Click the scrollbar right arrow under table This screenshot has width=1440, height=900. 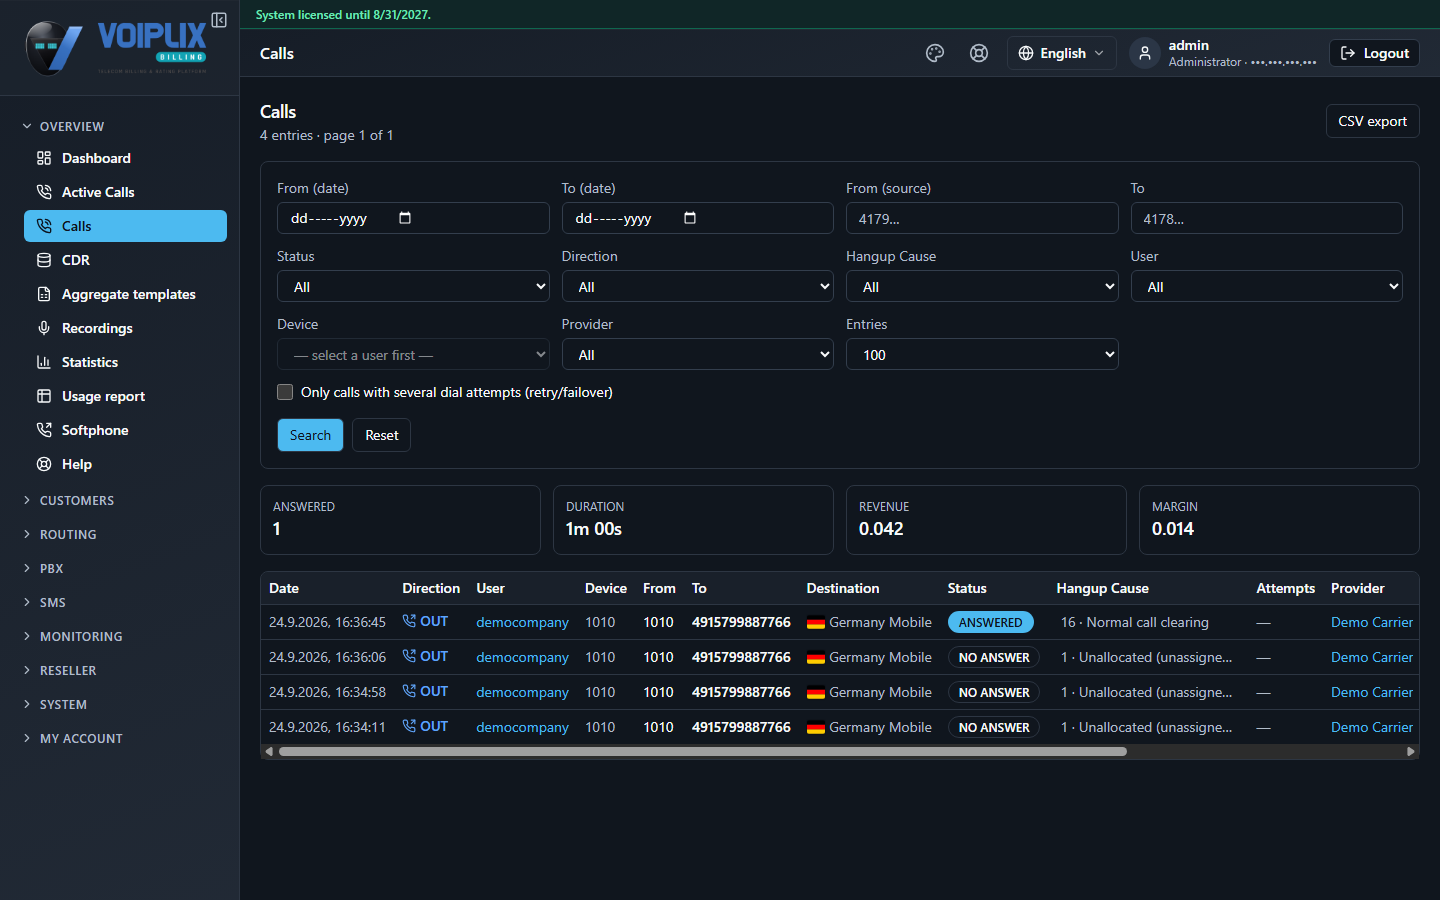[1411, 751]
